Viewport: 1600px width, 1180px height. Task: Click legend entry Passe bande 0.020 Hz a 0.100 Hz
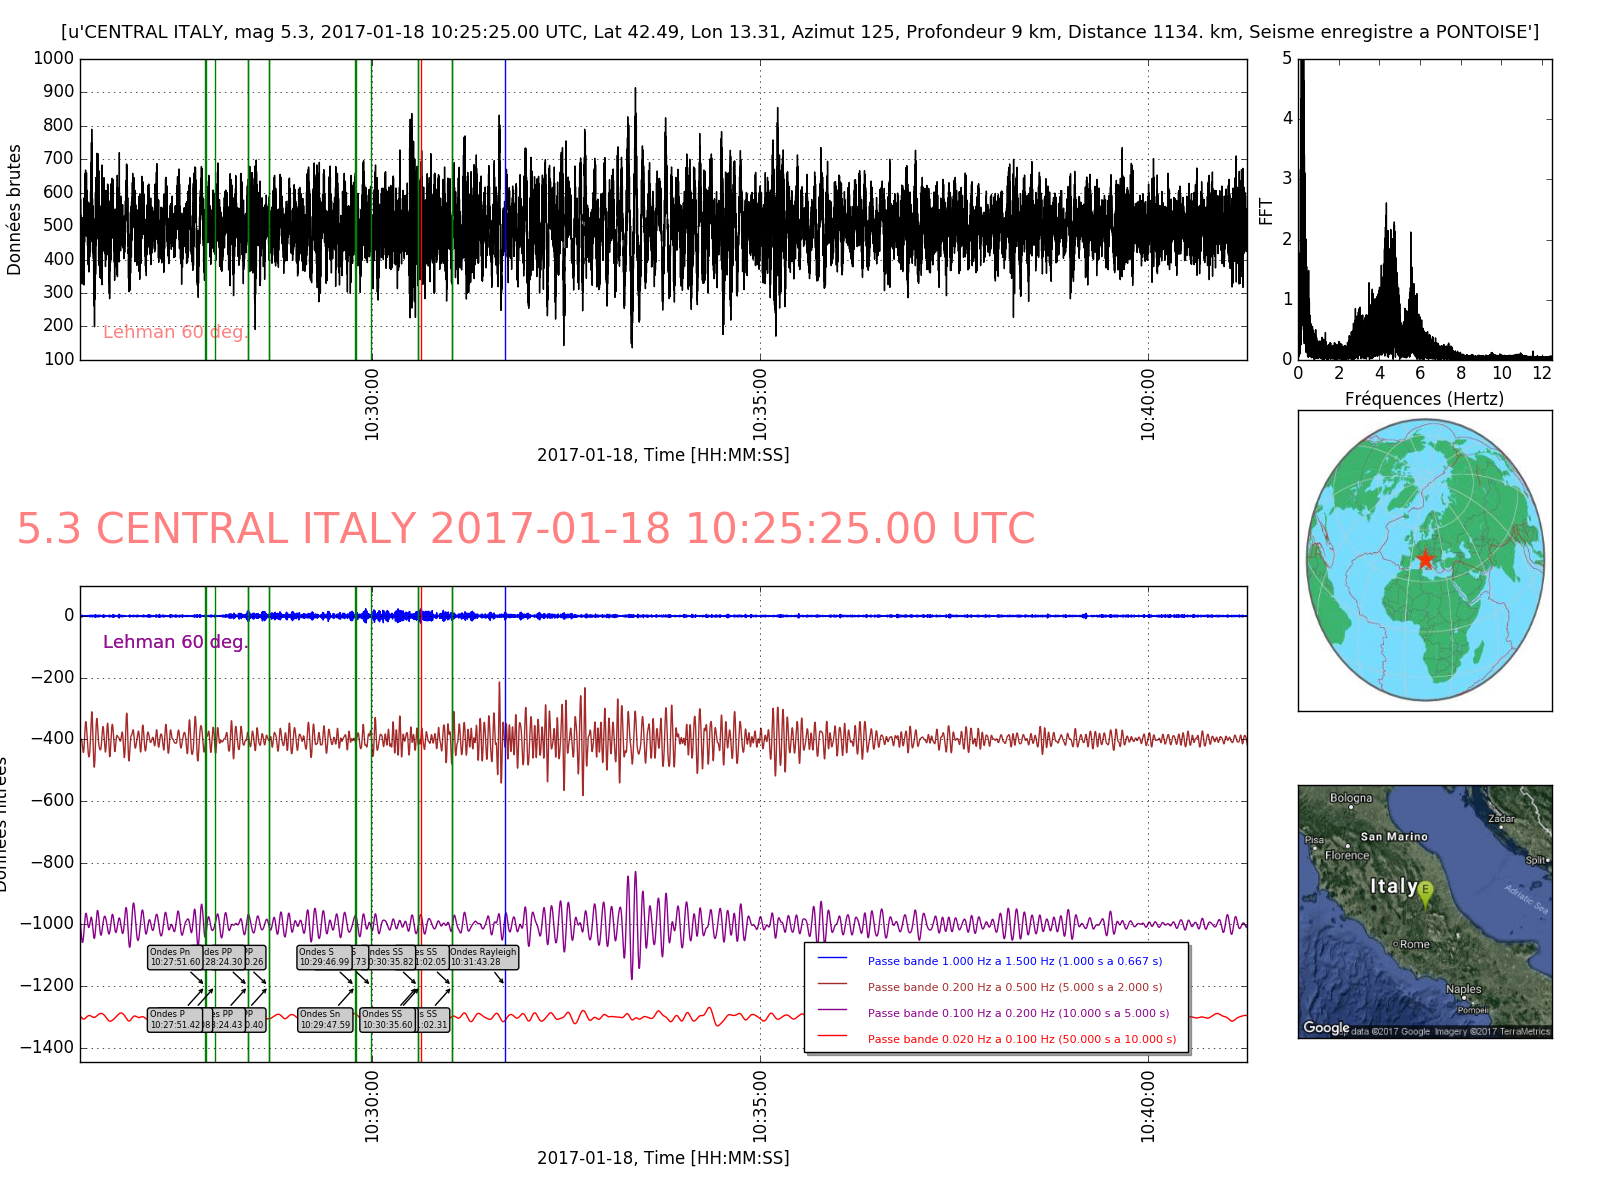pos(1021,1039)
